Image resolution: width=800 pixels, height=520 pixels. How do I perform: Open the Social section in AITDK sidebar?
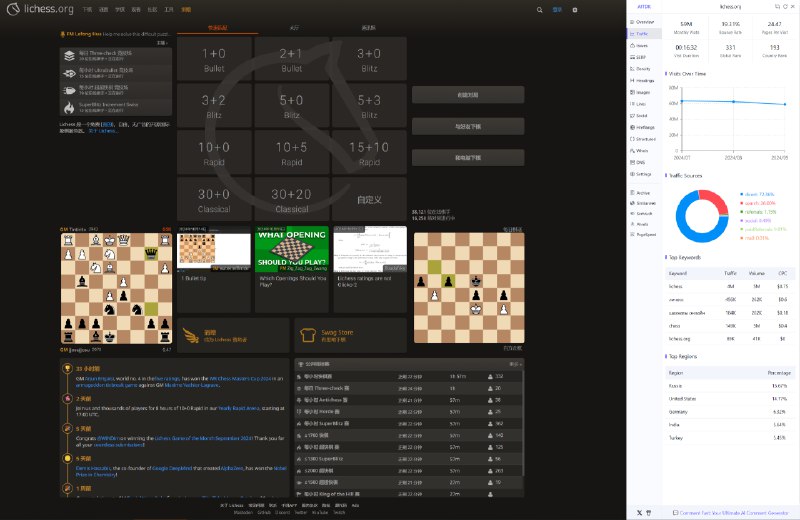[x=644, y=116]
